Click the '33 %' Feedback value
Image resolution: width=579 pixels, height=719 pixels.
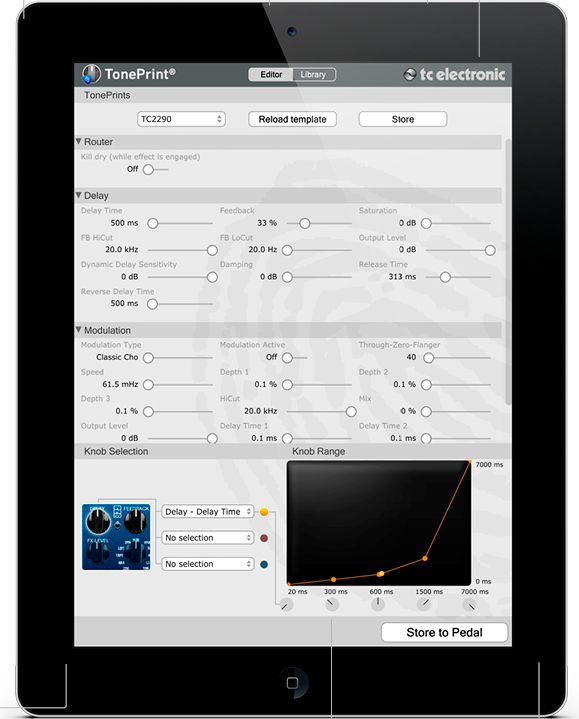(267, 223)
